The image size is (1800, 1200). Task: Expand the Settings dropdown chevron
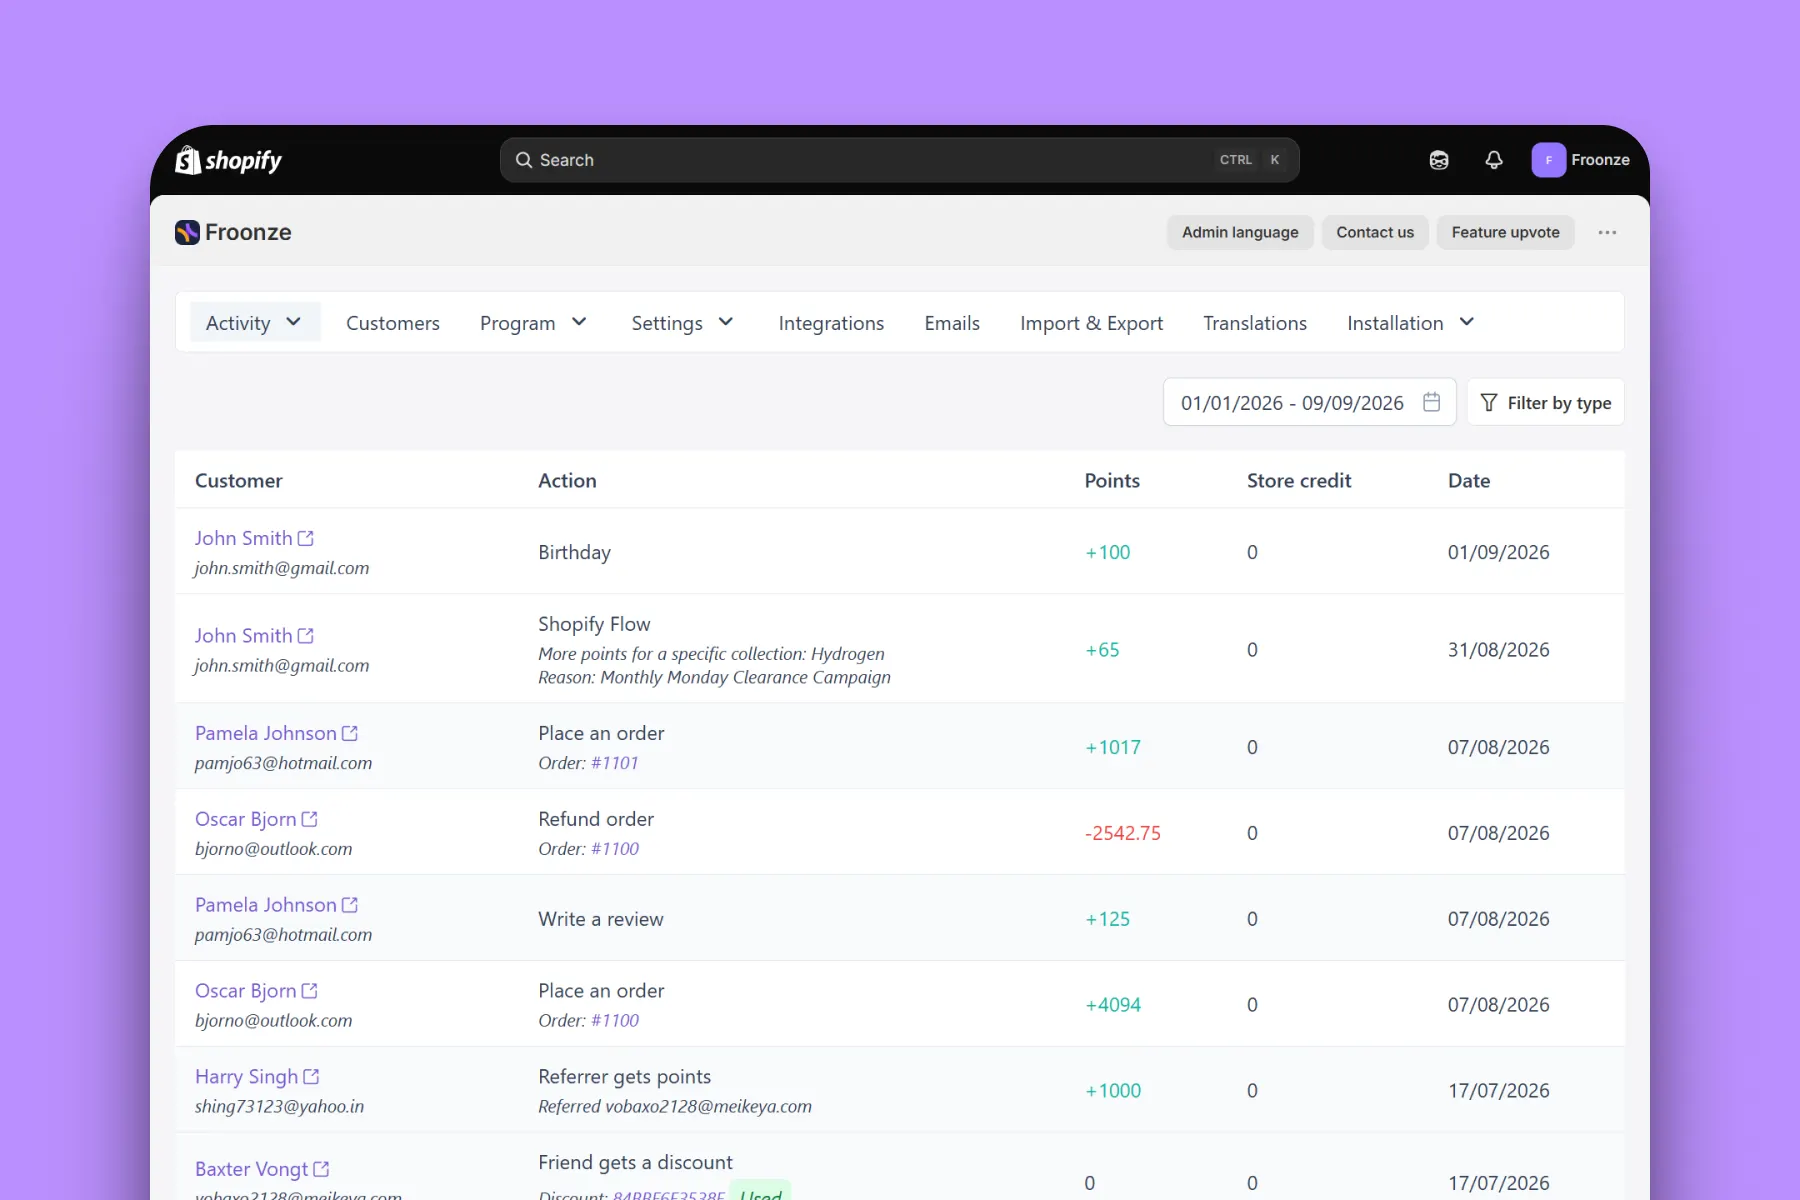[x=726, y=322]
